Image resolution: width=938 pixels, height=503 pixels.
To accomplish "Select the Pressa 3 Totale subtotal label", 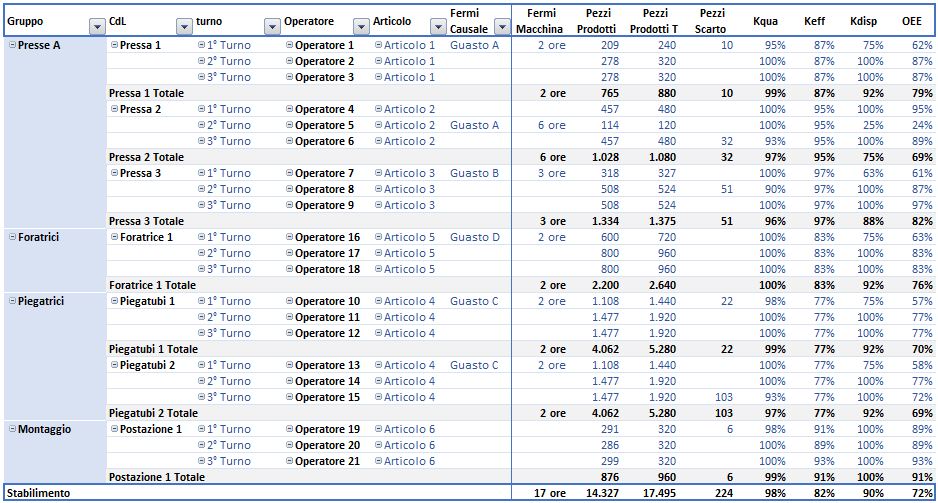I will tap(146, 221).
